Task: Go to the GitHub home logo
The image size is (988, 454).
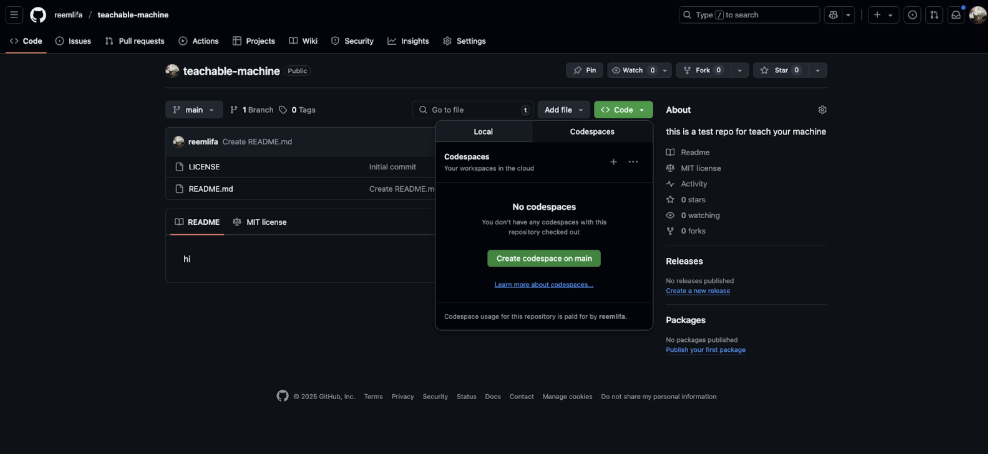Action: click(38, 15)
